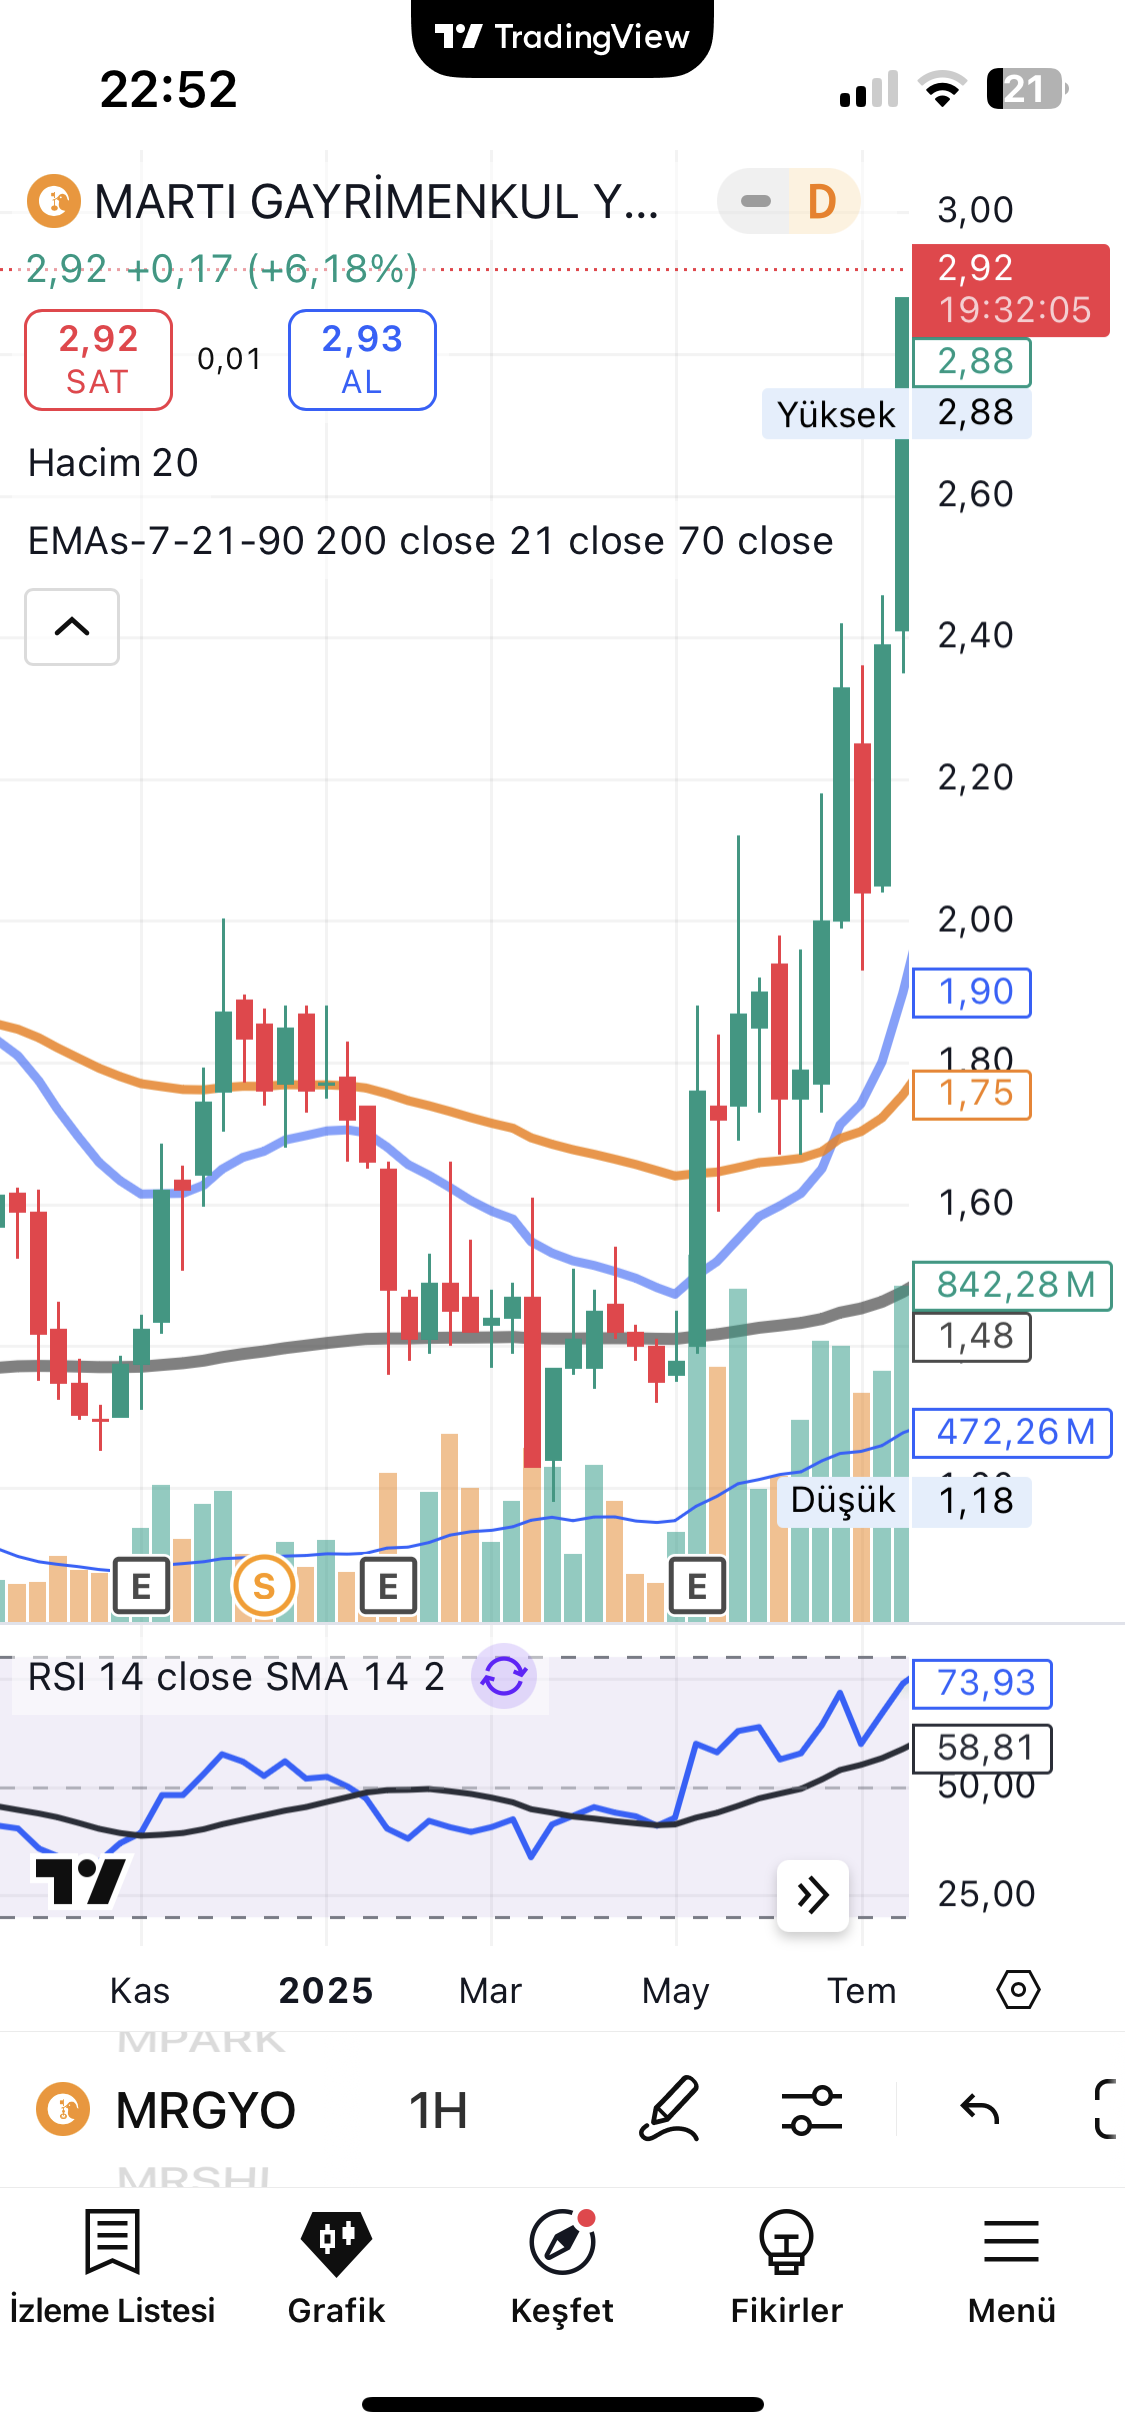This screenshot has width=1125, height=2436.
Task: Tap the fullscreen bracket icon
Action: 1106,2109
